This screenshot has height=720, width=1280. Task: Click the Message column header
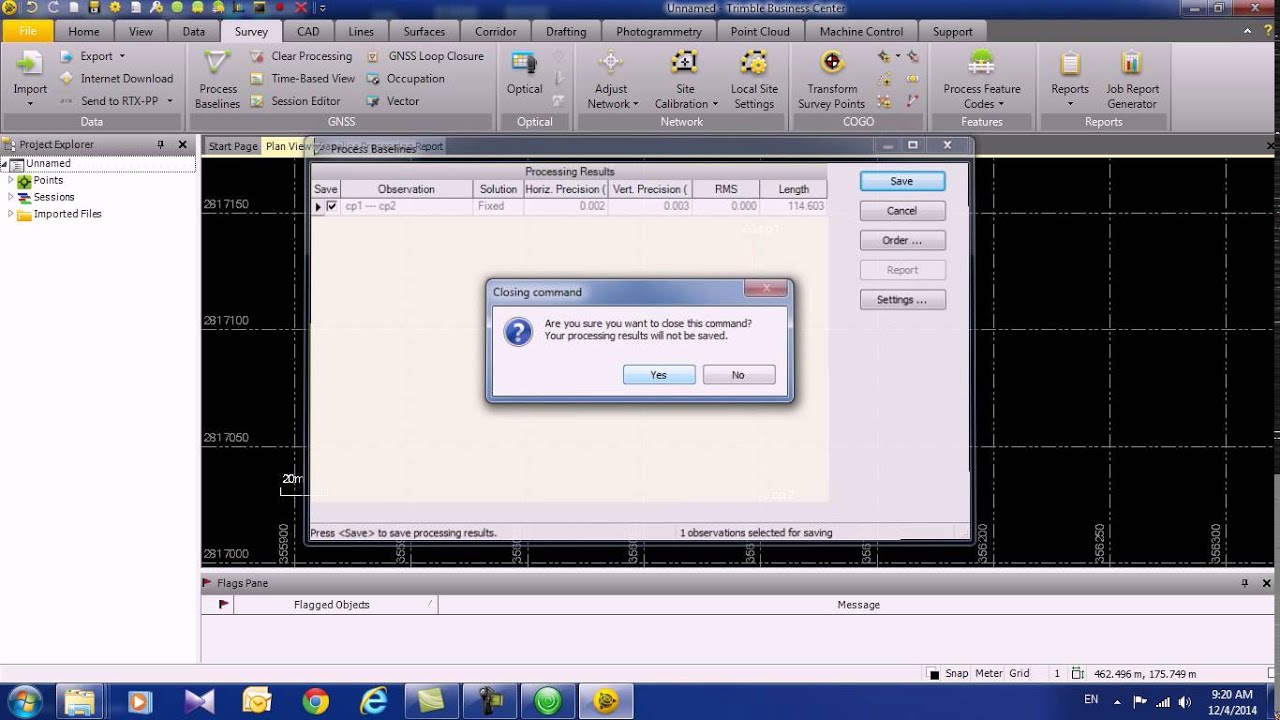858,604
